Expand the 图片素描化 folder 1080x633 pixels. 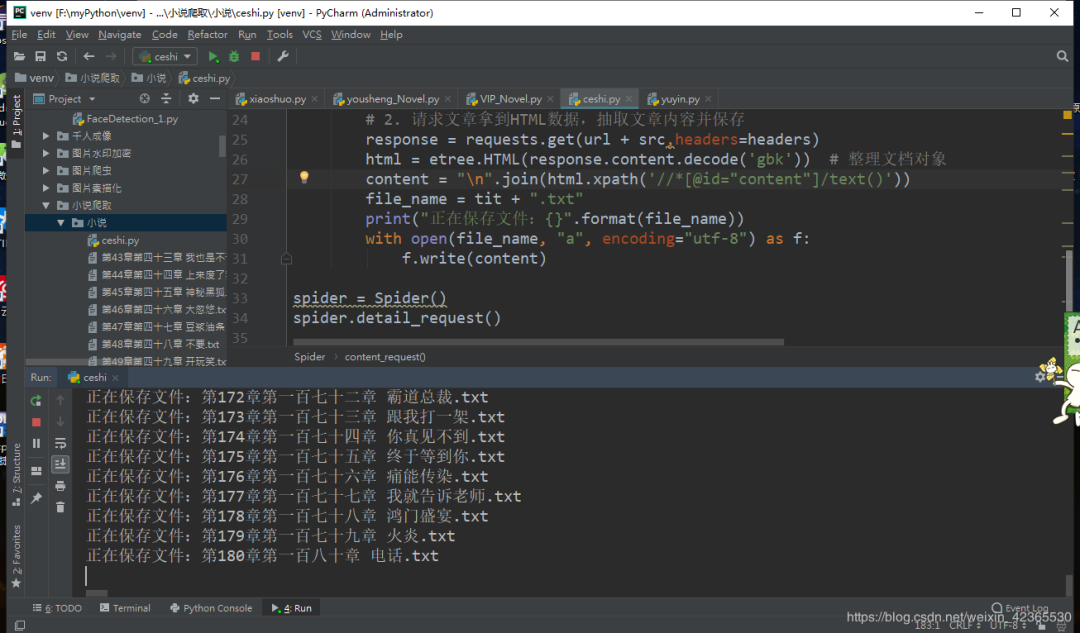[46, 187]
